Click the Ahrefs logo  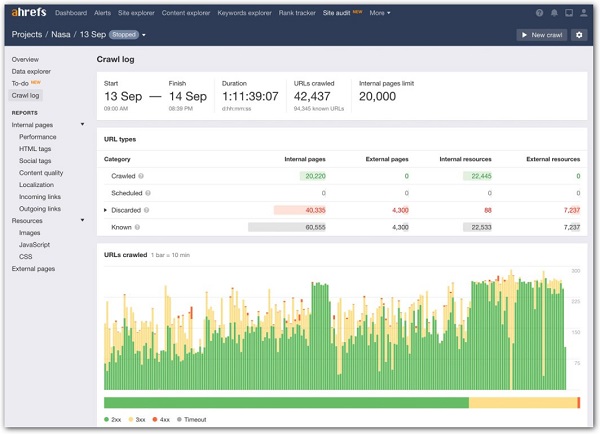29,13
